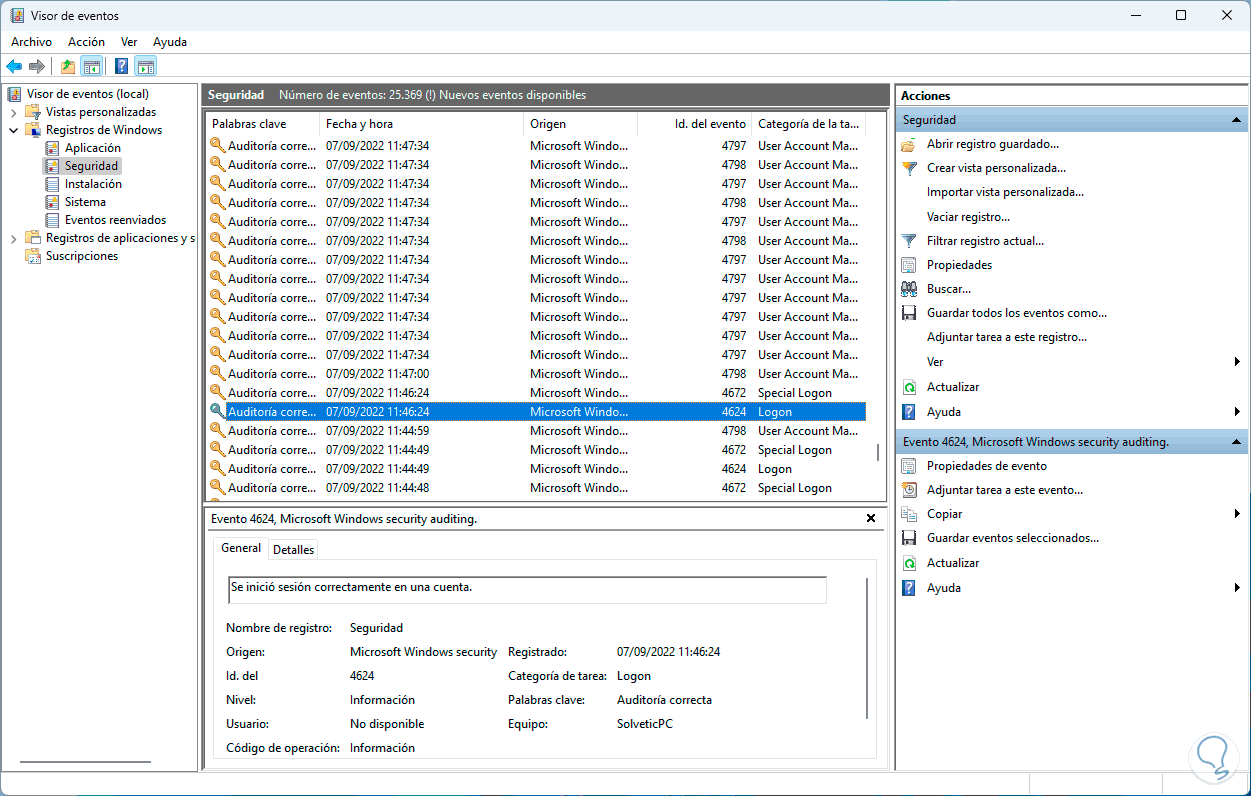1251x796 pixels.
Task: Select the 11:44:48 Special Logon event
Action: pos(536,488)
